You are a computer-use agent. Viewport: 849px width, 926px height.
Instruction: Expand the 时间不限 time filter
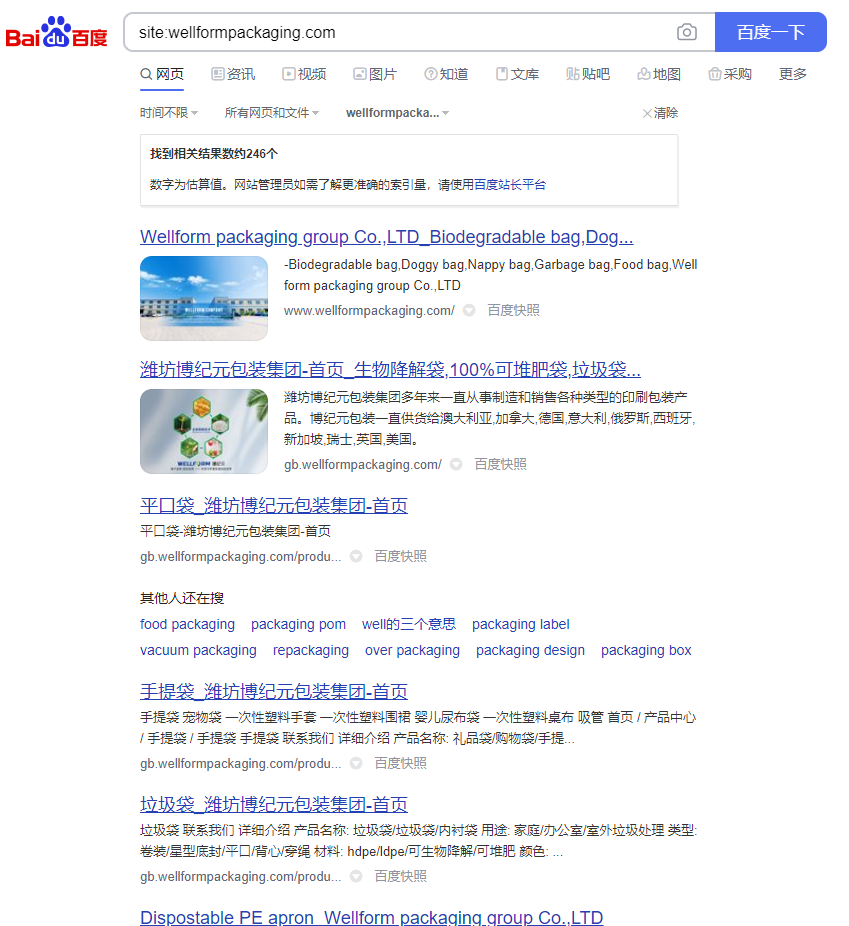[169, 113]
